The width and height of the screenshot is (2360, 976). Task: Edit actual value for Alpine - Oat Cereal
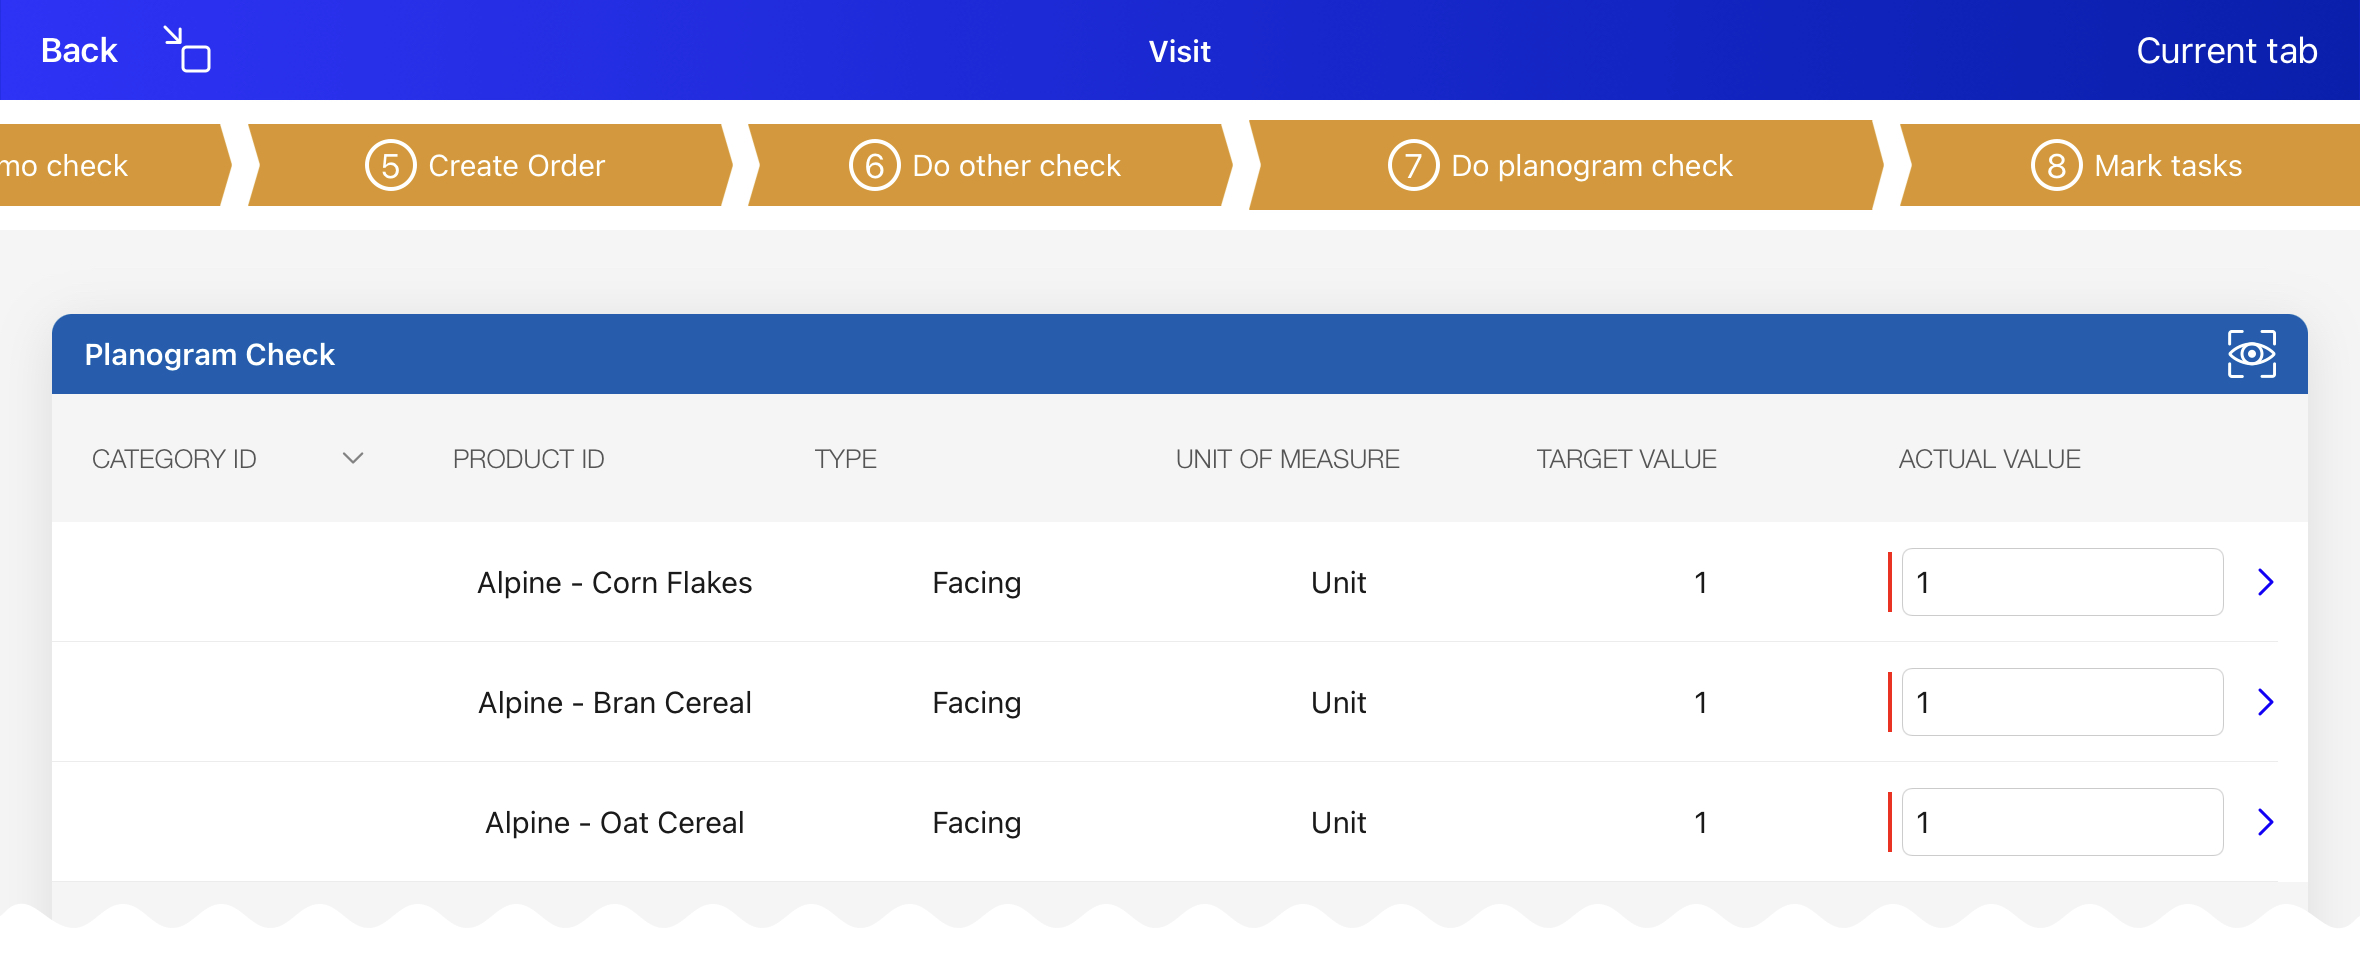pyautogui.click(x=2062, y=822)
